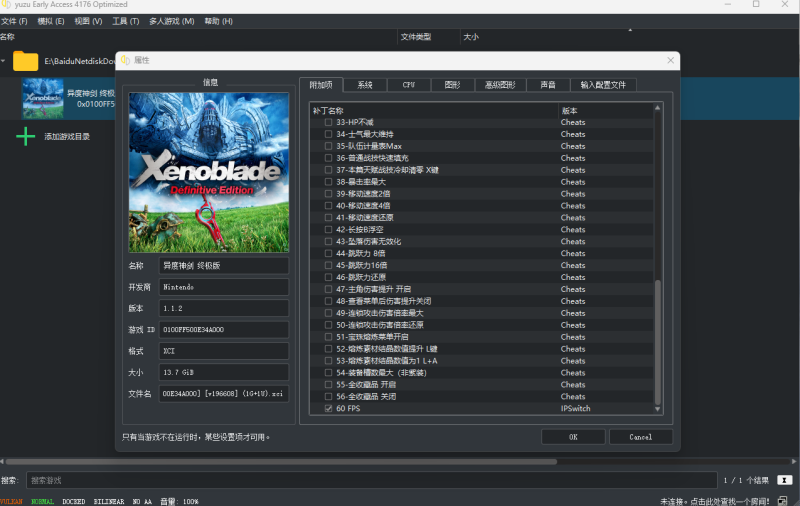Click the BILINEAR filter status indicator
Screen dimensions: 800x506
(x=109, y=501)
